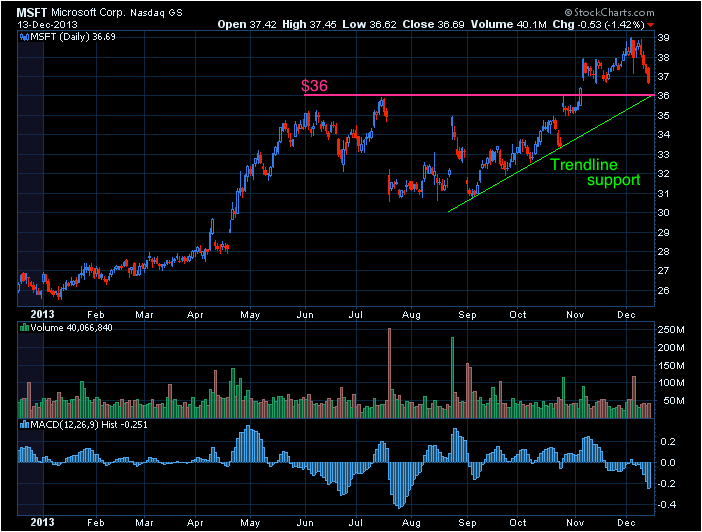Click the 50M volume axis label

click(x=674, y=401)
